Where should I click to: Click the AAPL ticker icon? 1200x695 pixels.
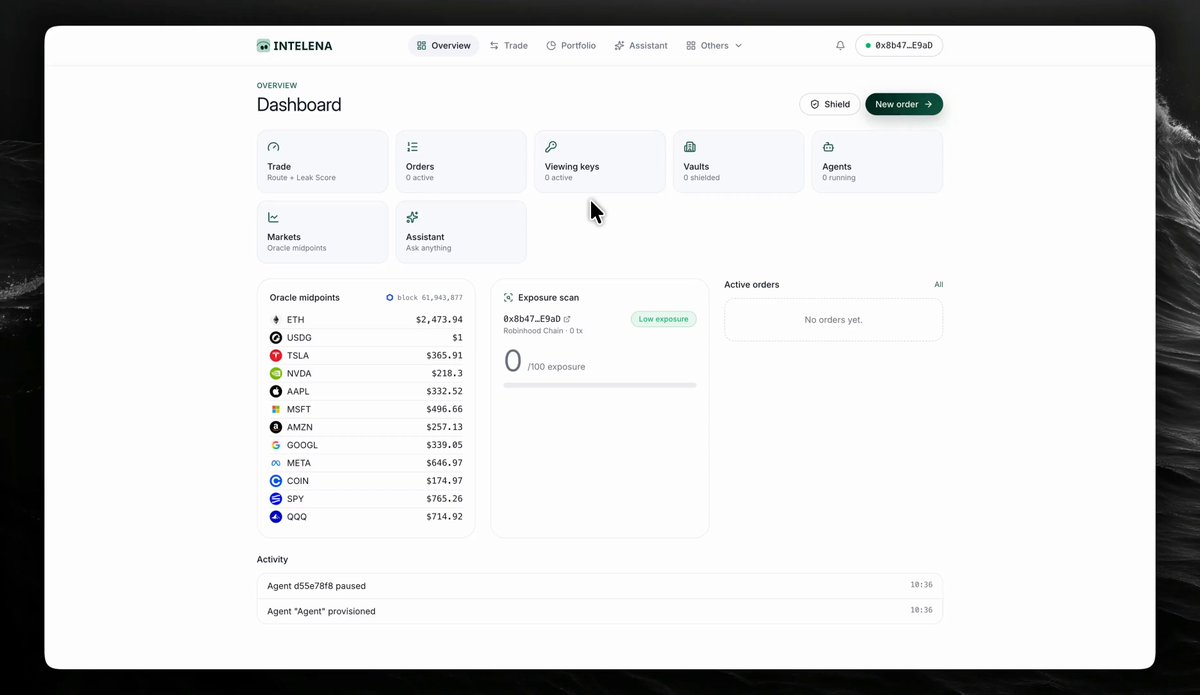(276, 392)
